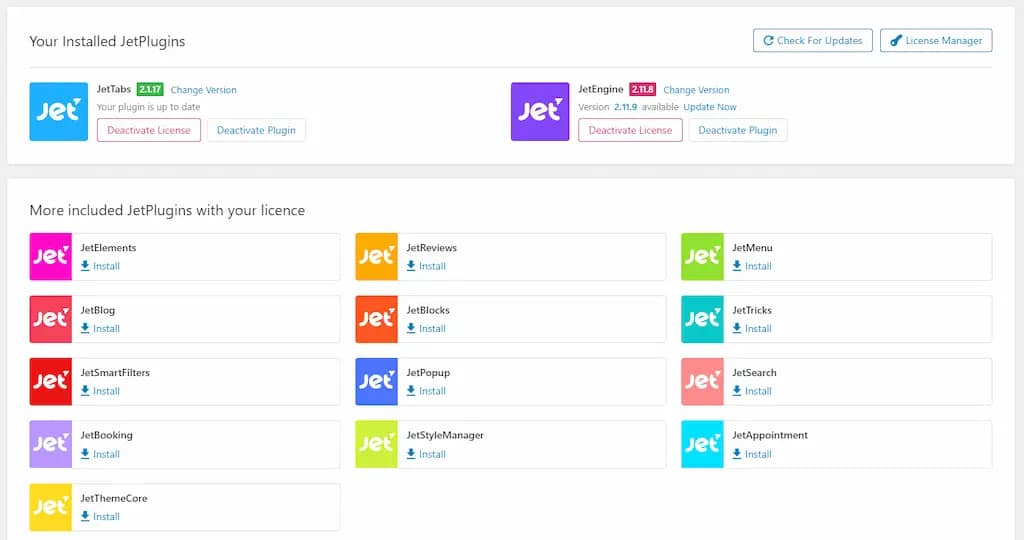1024x540 pixels.
Task: Click the teal JetTricks logo icon
Action: (x=702, y=319)
